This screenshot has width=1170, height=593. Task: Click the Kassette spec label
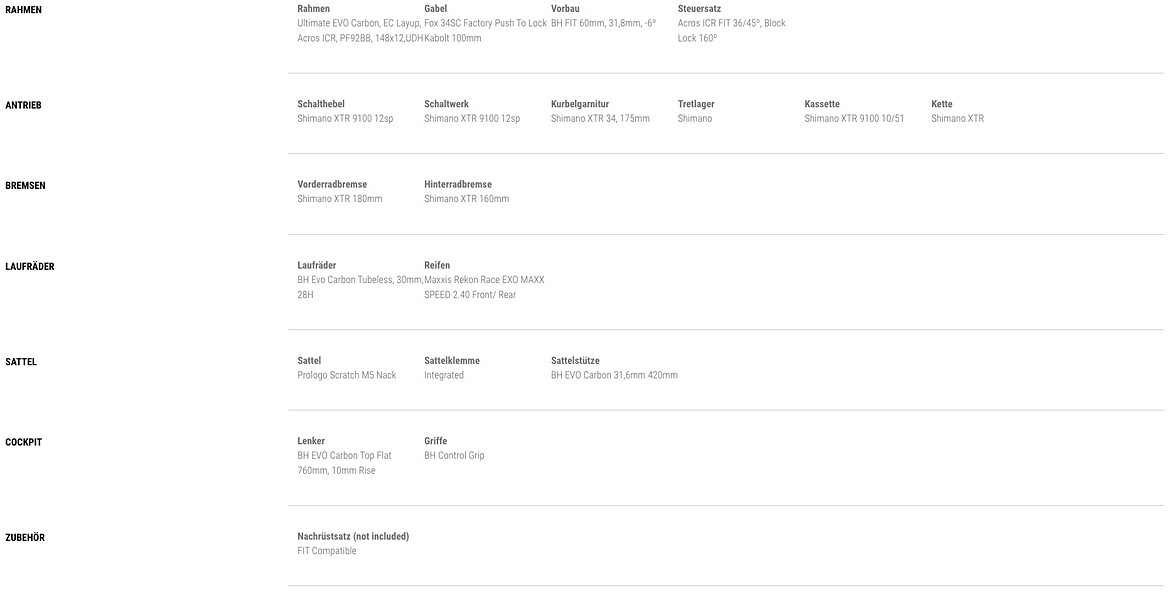point(822,104)
